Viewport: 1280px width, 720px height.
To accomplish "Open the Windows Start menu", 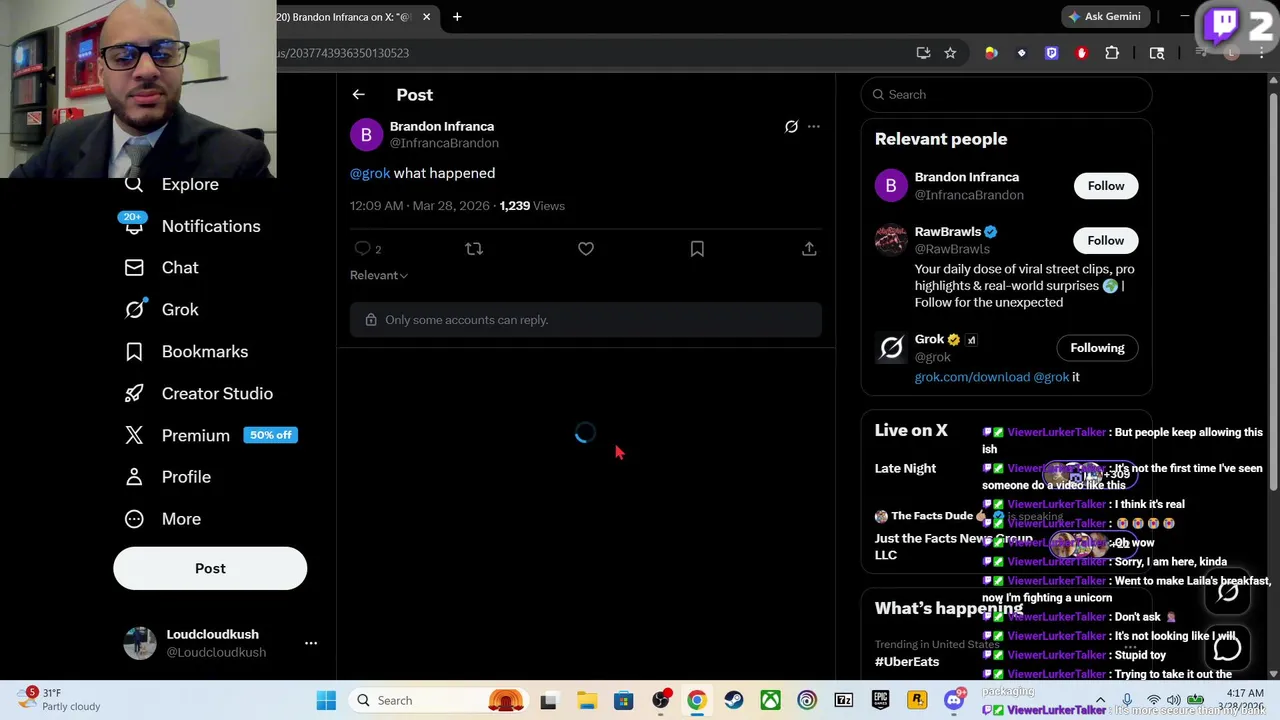I will [326, 701].
